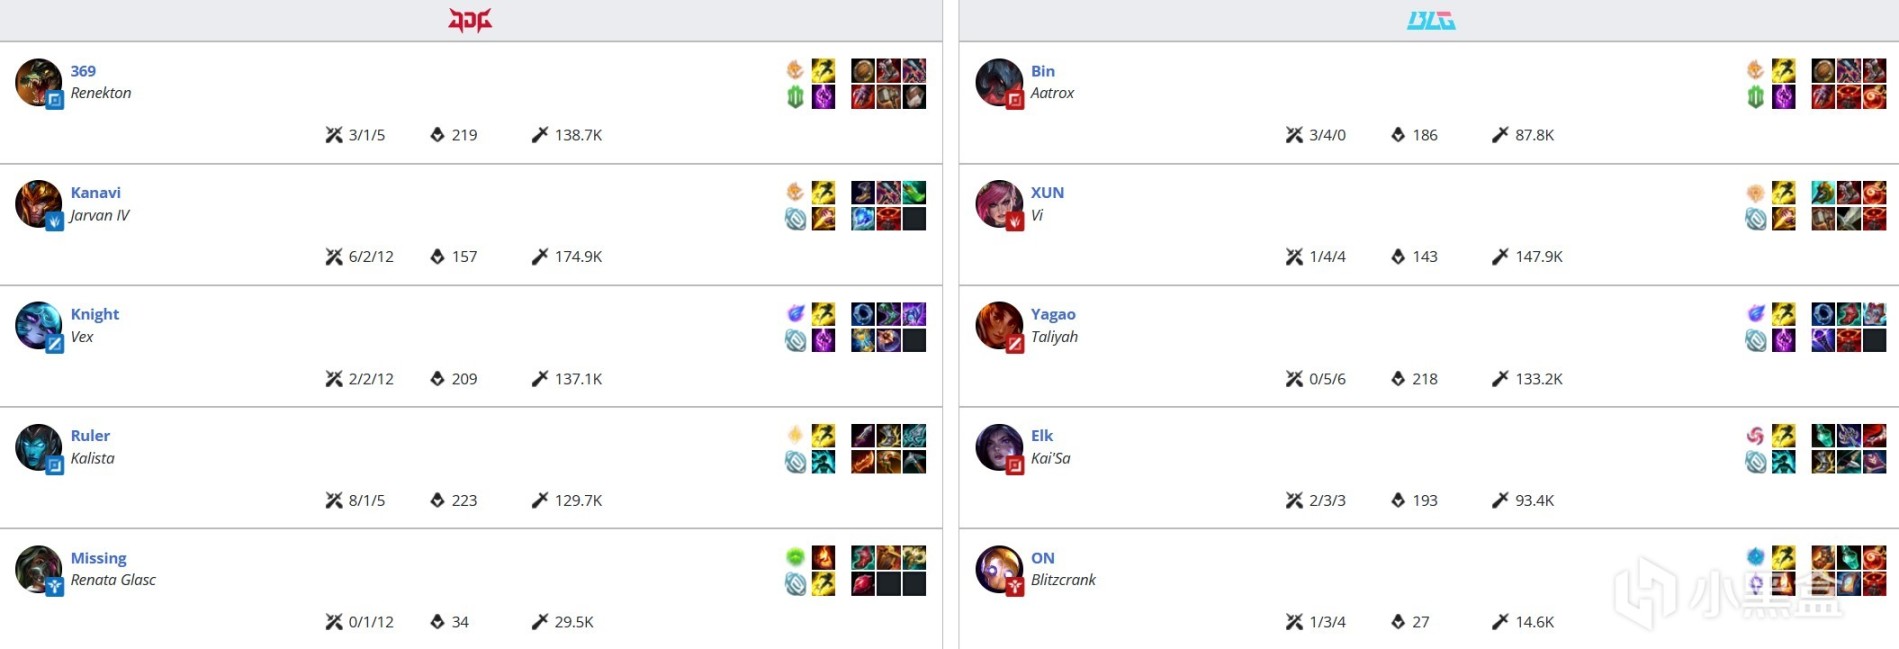
Task: Click the BLG team logo
Action: click(1430, 20)
